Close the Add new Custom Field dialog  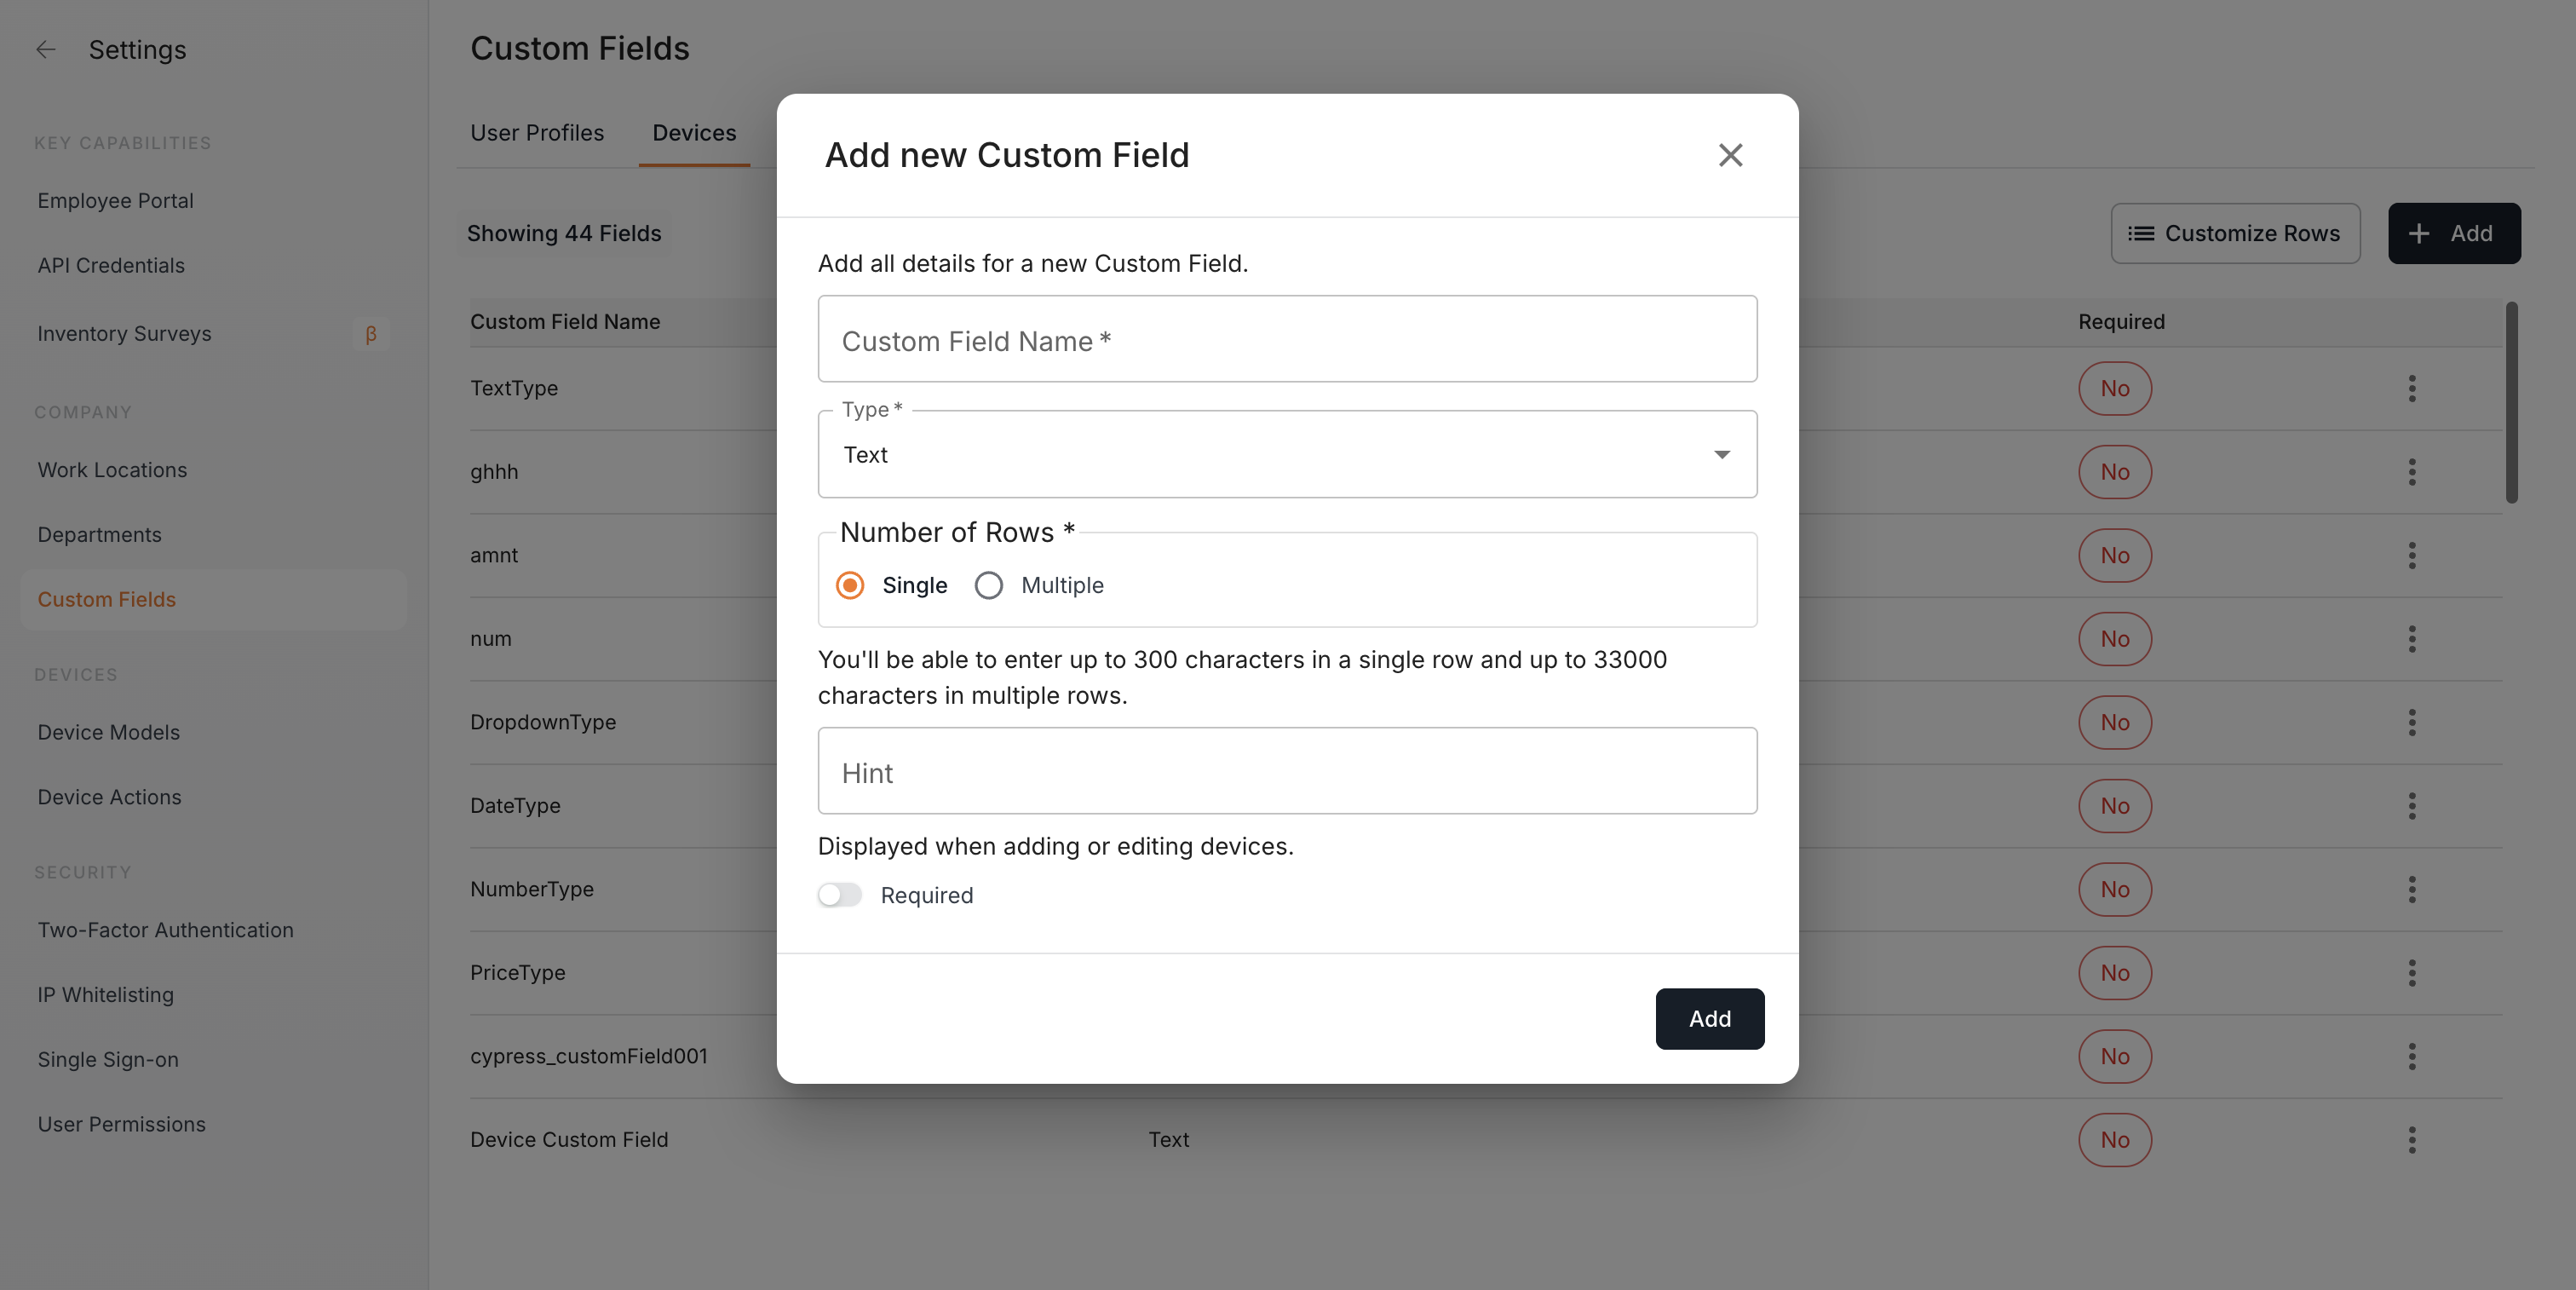pos(1730,155)
